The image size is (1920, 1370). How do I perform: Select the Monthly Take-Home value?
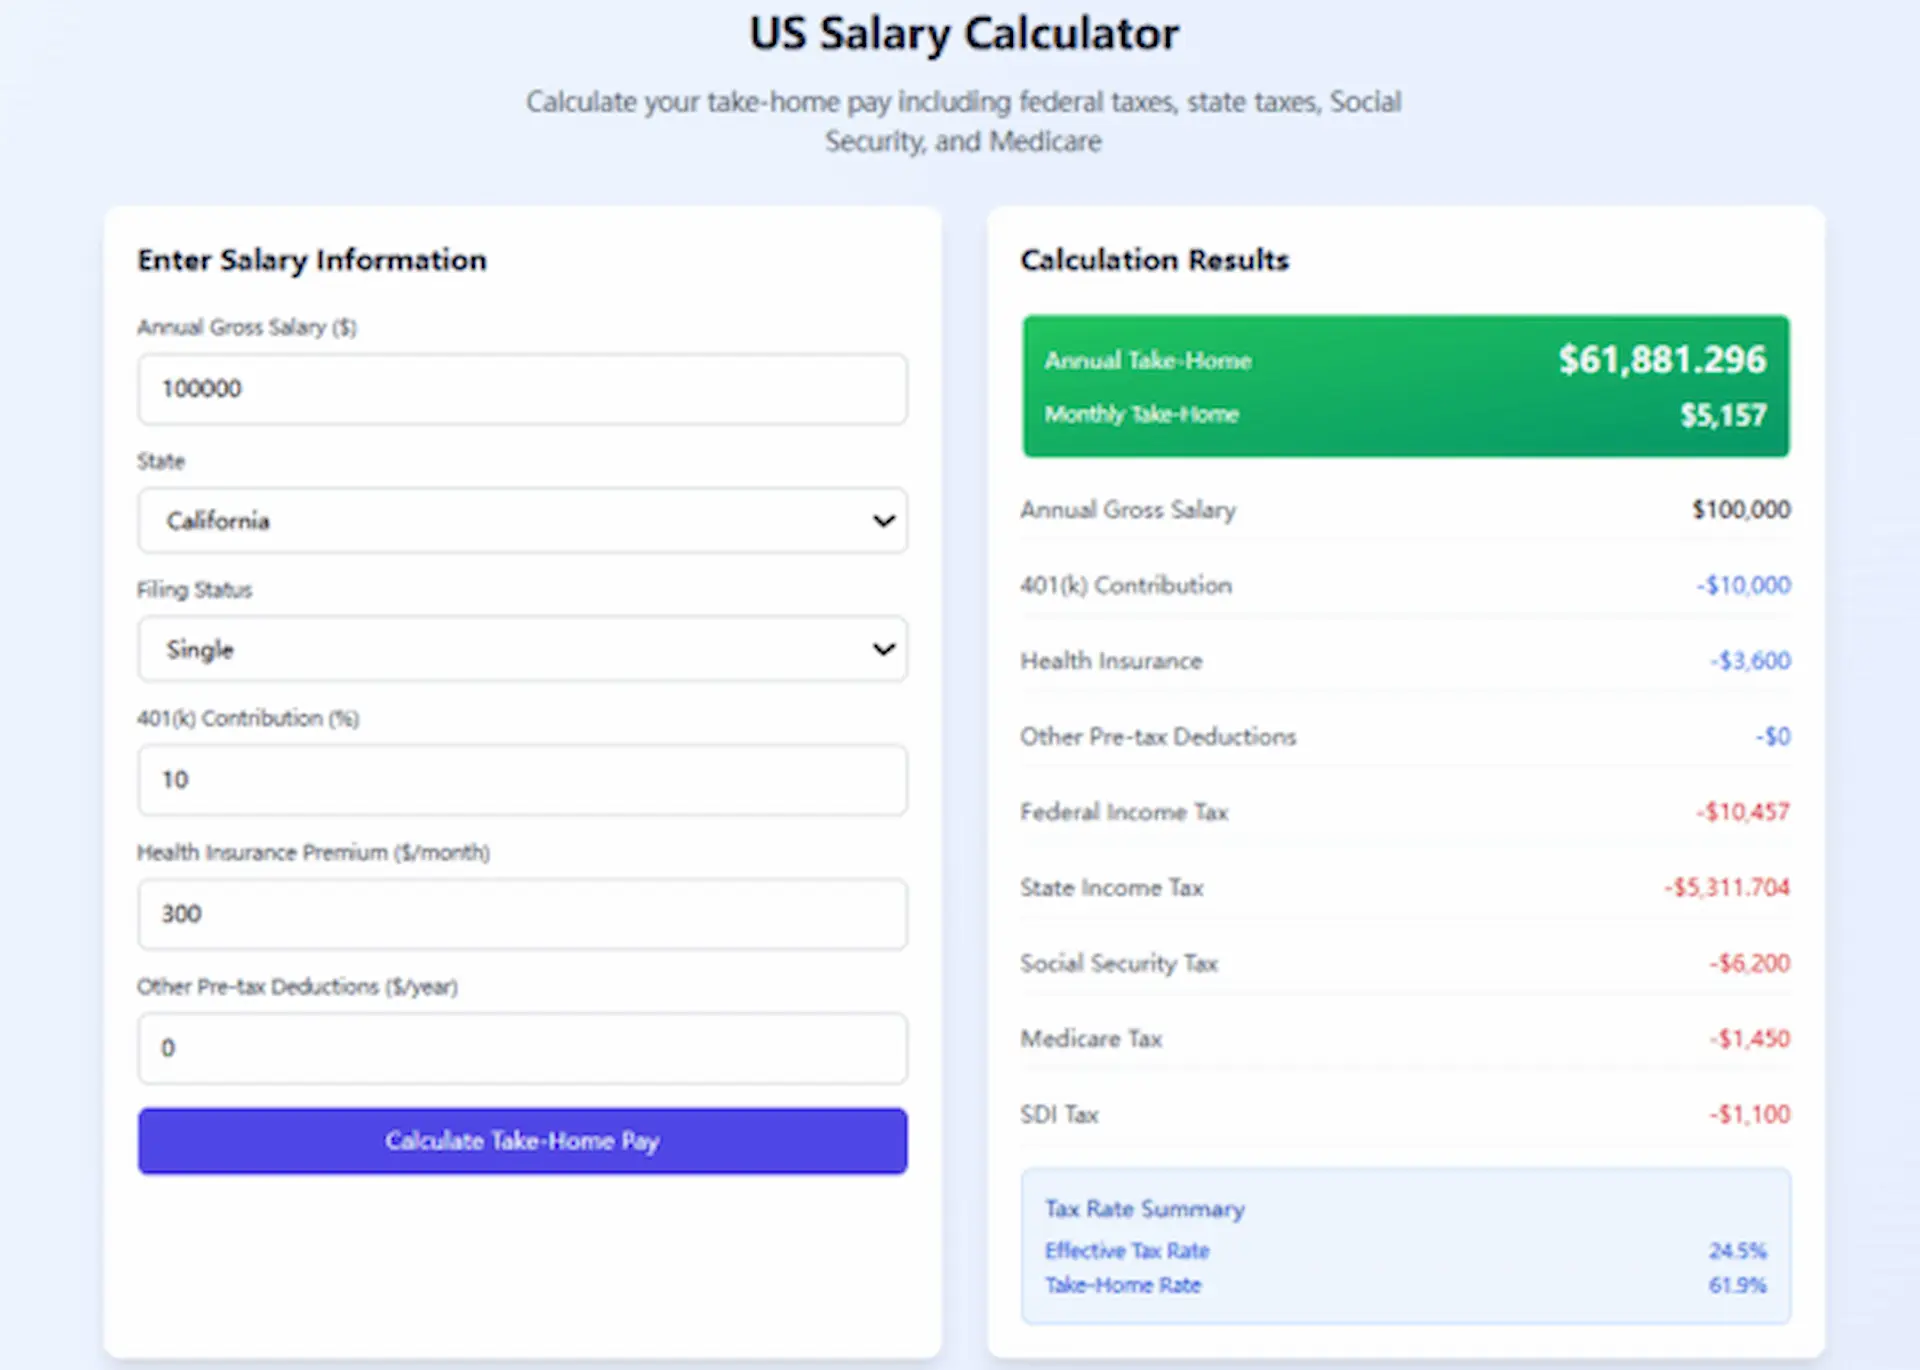point(1723,415)
